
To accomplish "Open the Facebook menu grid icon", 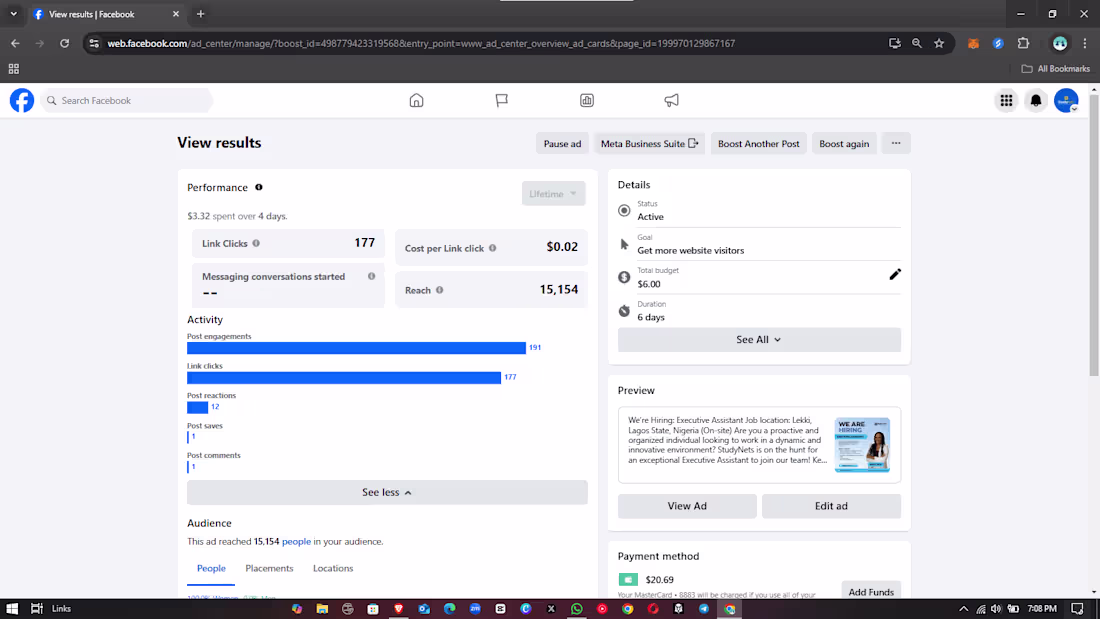I will 1007,100.
